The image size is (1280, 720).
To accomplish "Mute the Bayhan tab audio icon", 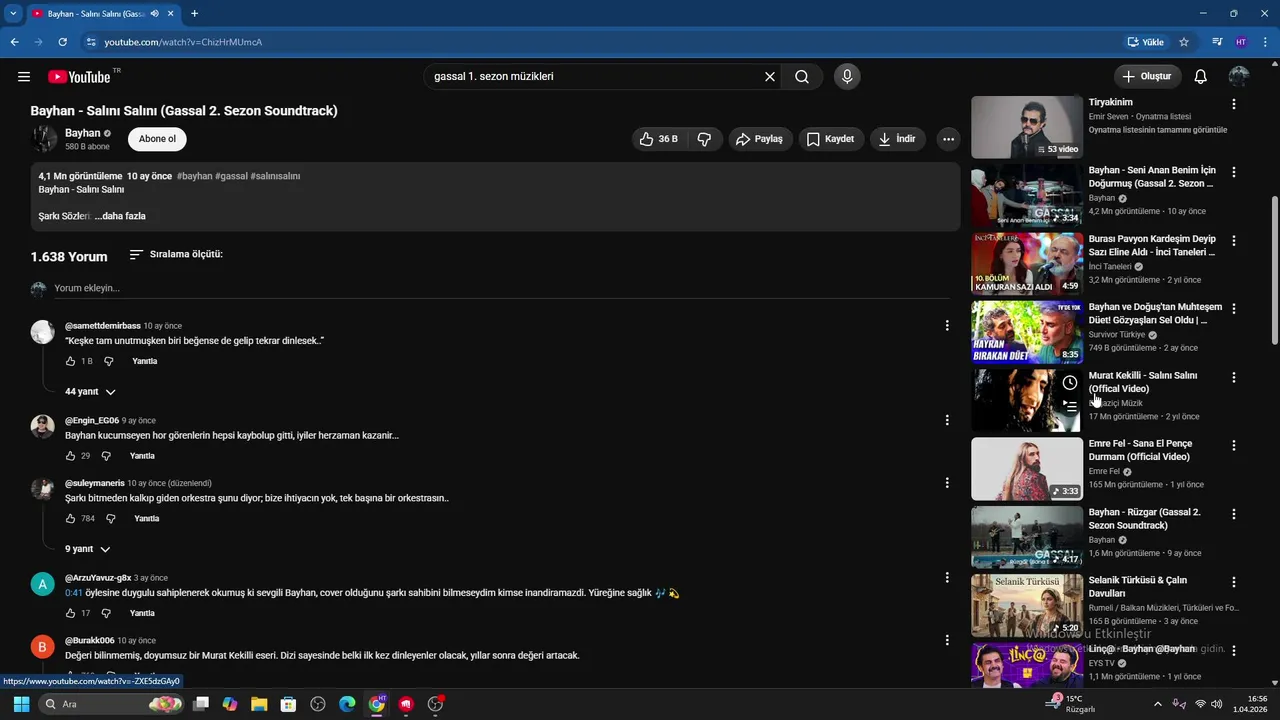I will click(155, 14).
